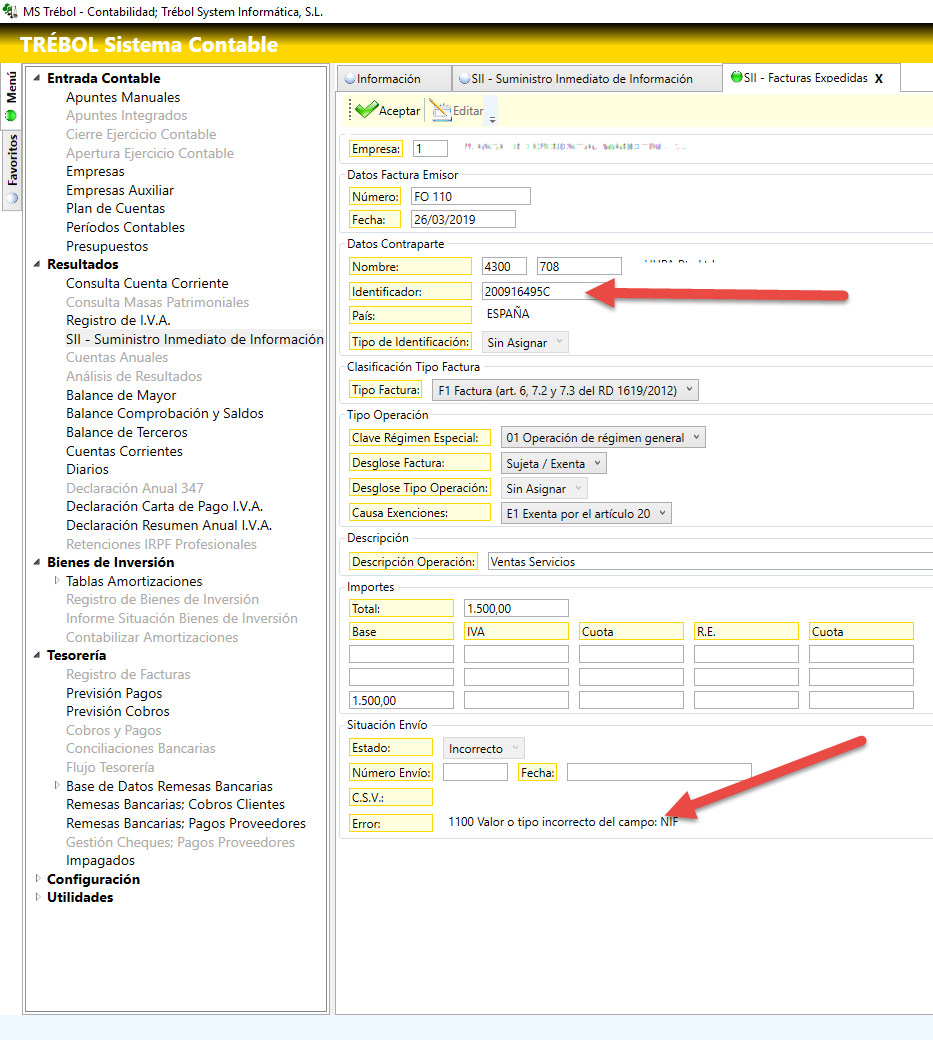The height and width of the screenshot is (1040, 933).
Task: Open the toolbar overflow arrow
Action: pyautogui.click(x=492, y=119)
